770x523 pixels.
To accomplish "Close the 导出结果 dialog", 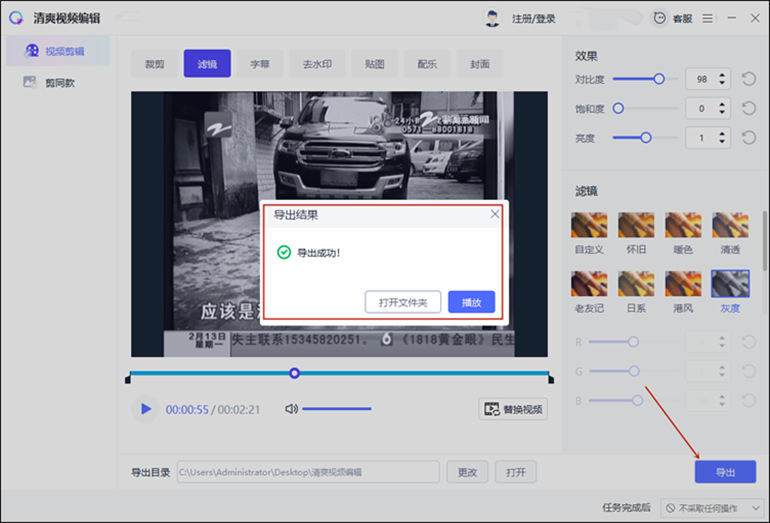I will click(x=495, y=214).
